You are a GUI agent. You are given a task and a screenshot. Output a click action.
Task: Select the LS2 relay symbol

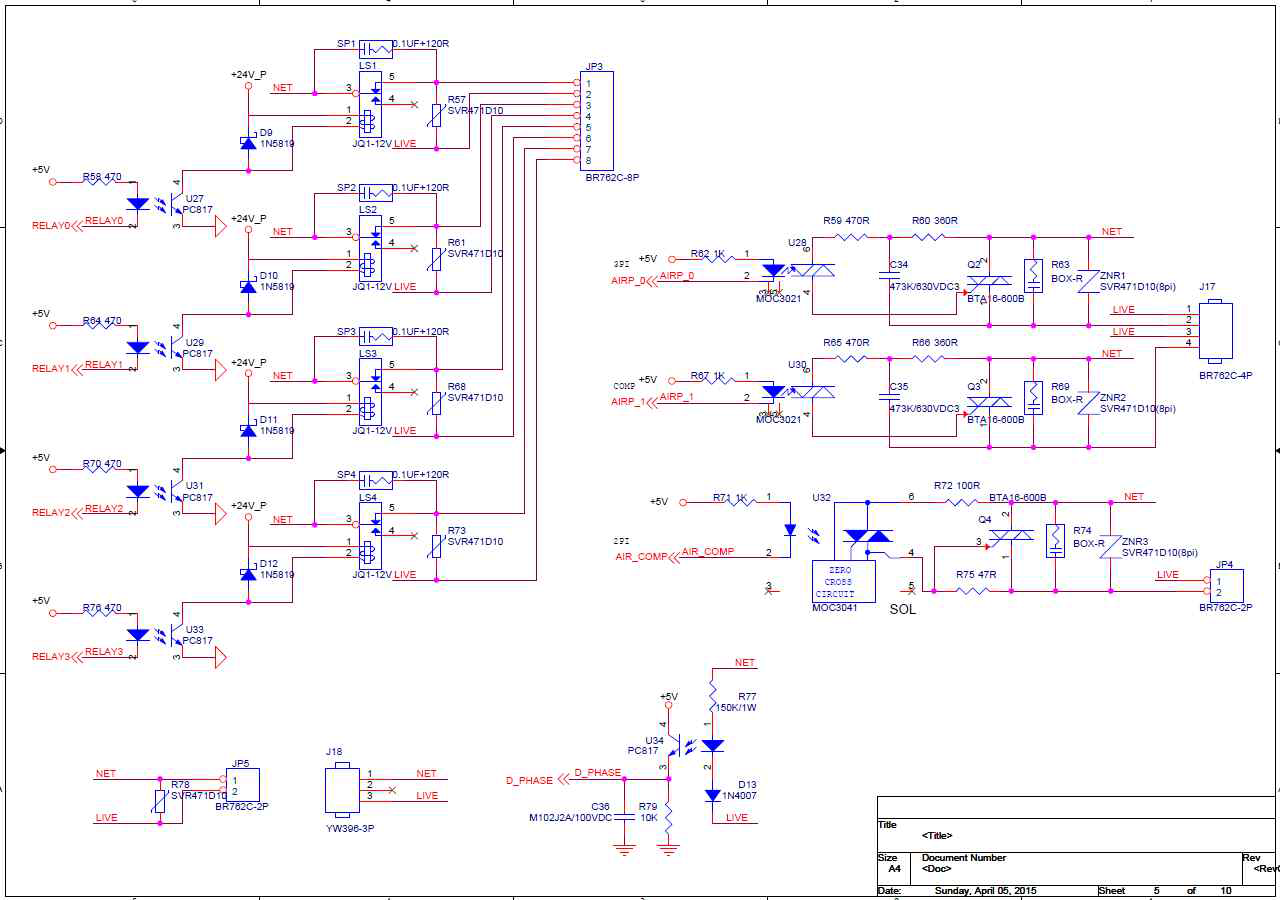click(x=369, y=247)
